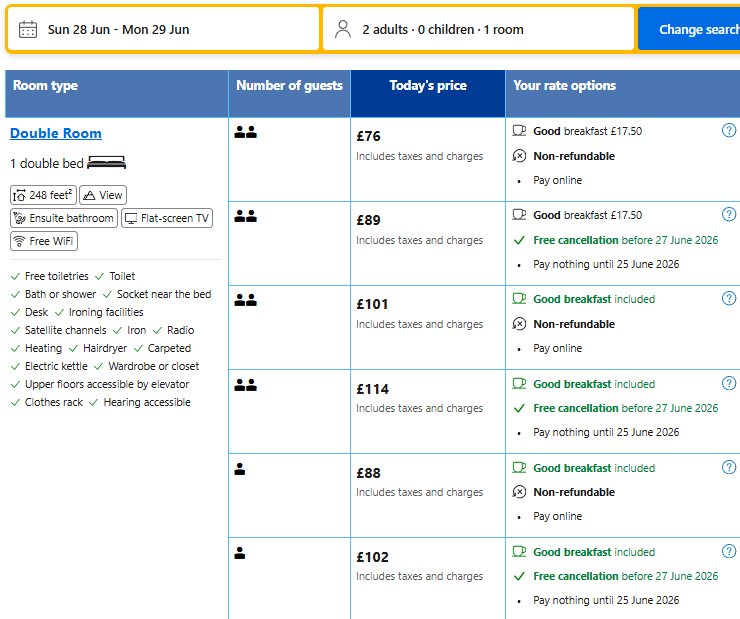Image resolution: width=740 pixels, height=619 pixels.
Task: Click Upper floors accessible by elevator amenity
Action: (x=107, y=384)
